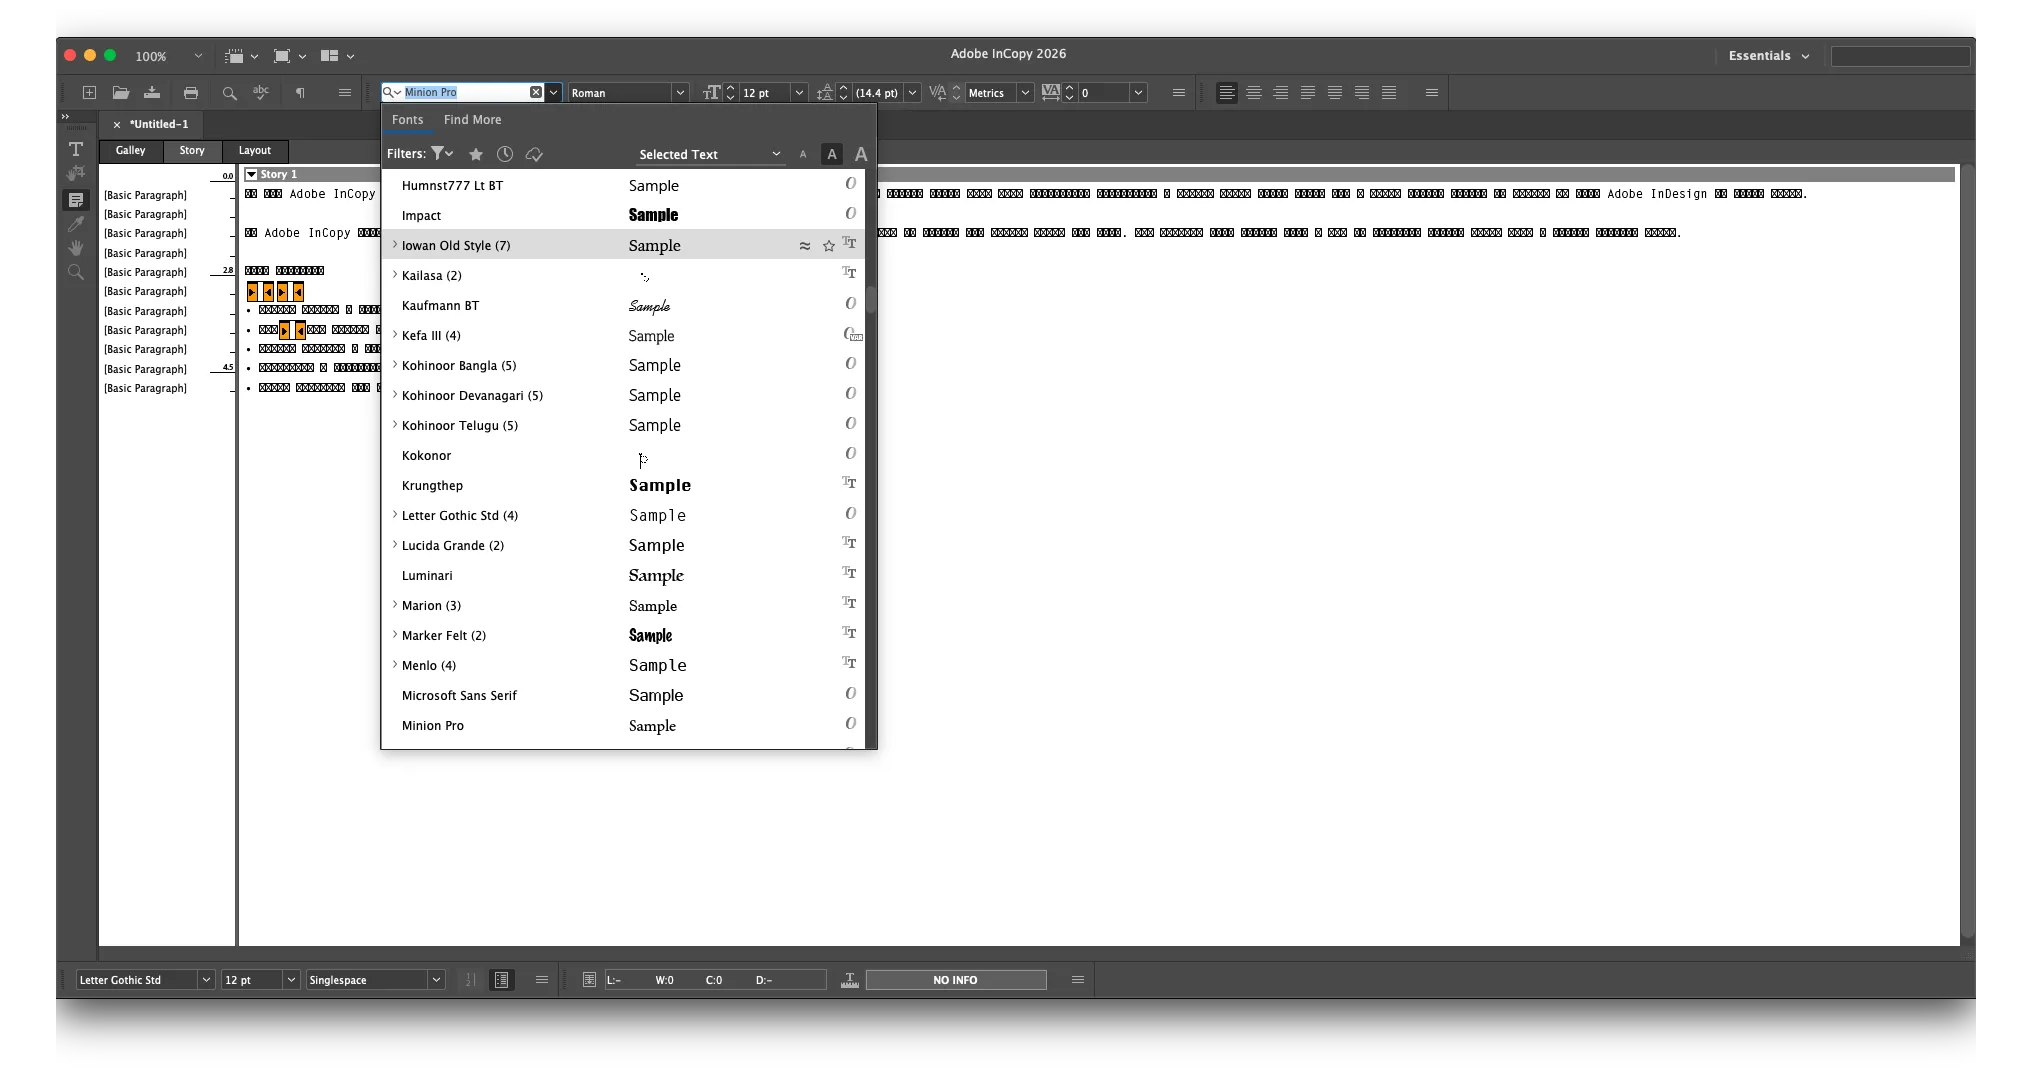
Task: Select the Hand tool in sidebar
Action: point(76,248)
